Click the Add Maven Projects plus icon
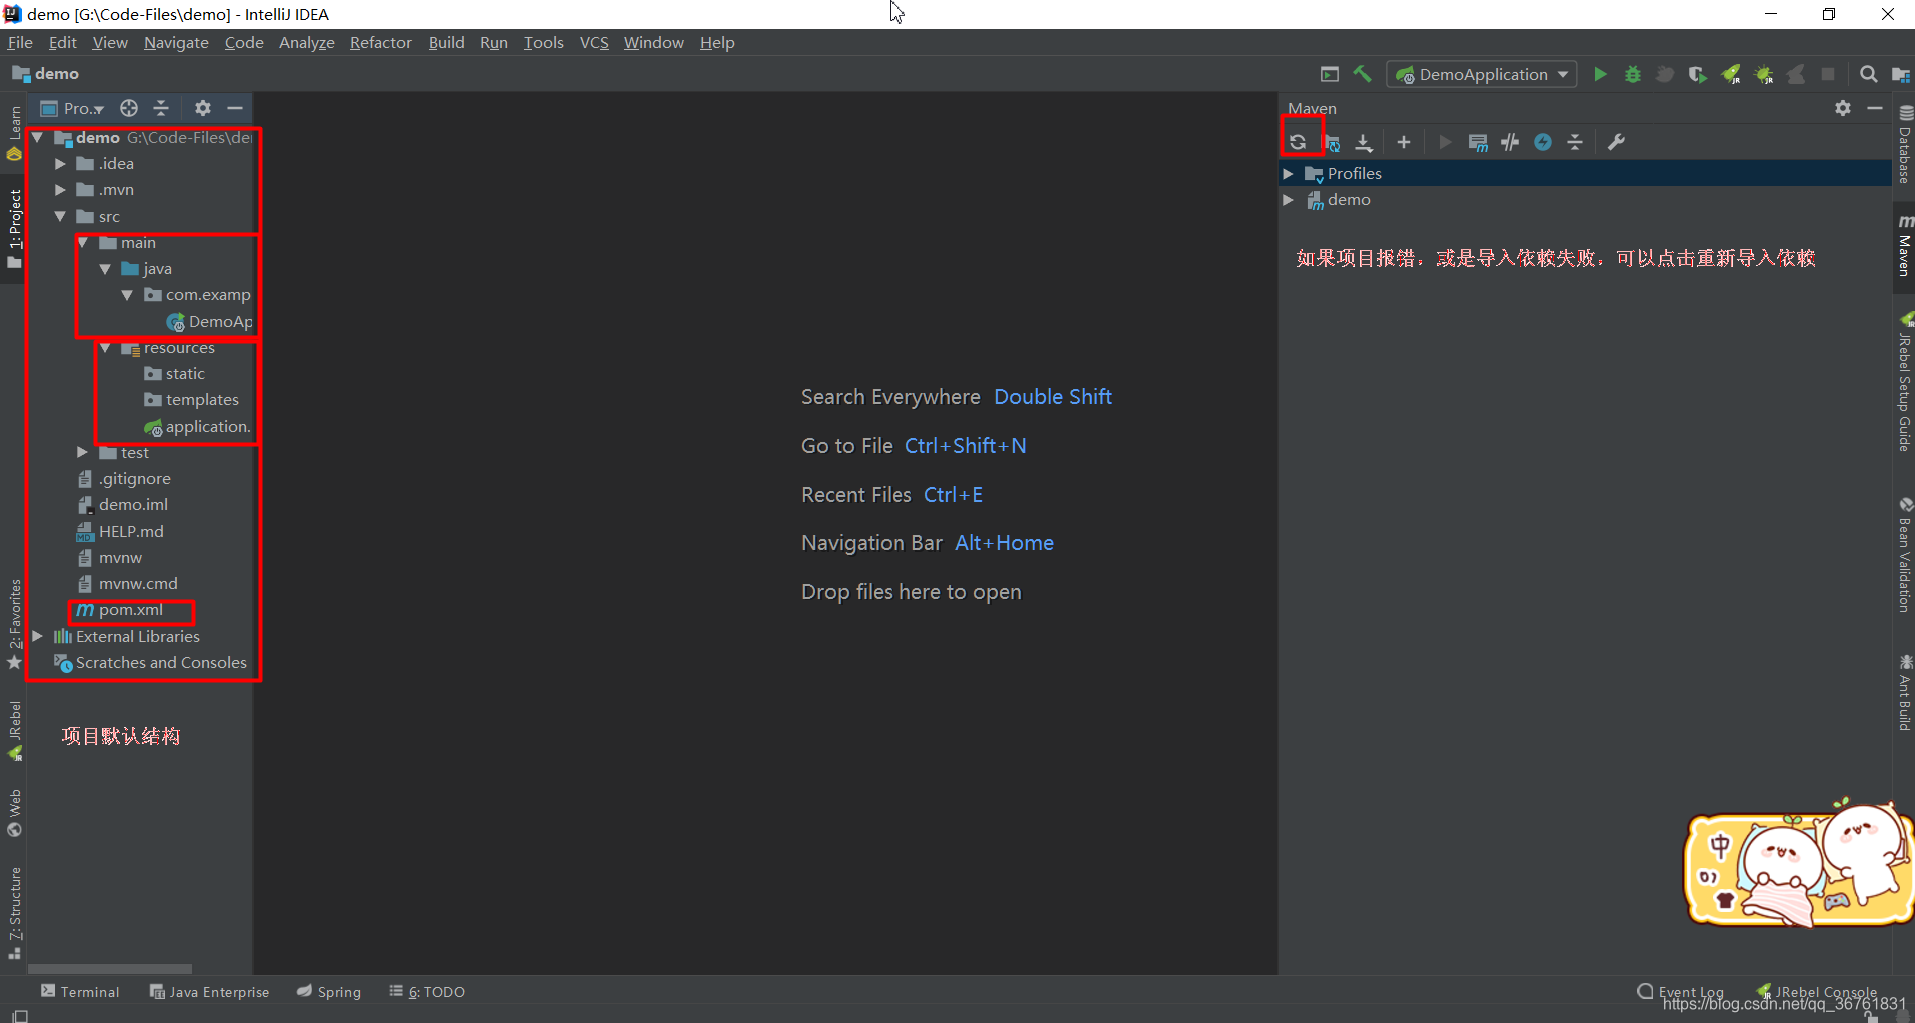Image resolution: width=1915 pixels, height=1023 pixels. pos(1404,142)
